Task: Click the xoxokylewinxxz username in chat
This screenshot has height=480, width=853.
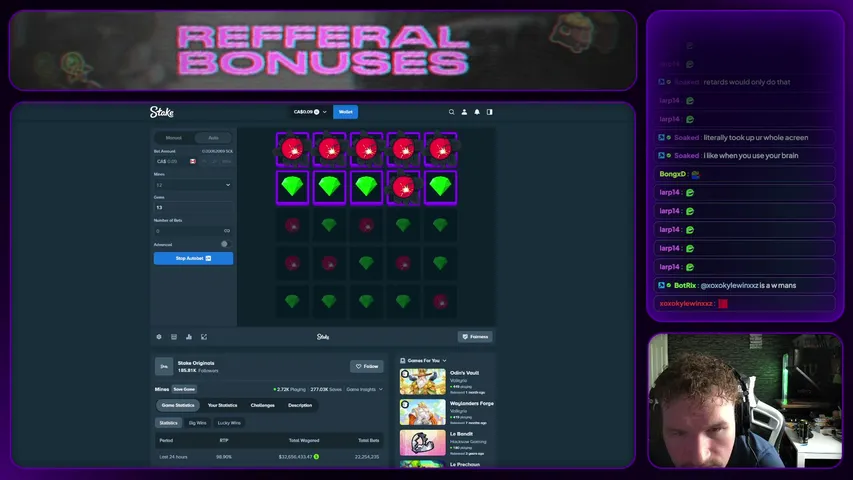Action: pos(686,304)
